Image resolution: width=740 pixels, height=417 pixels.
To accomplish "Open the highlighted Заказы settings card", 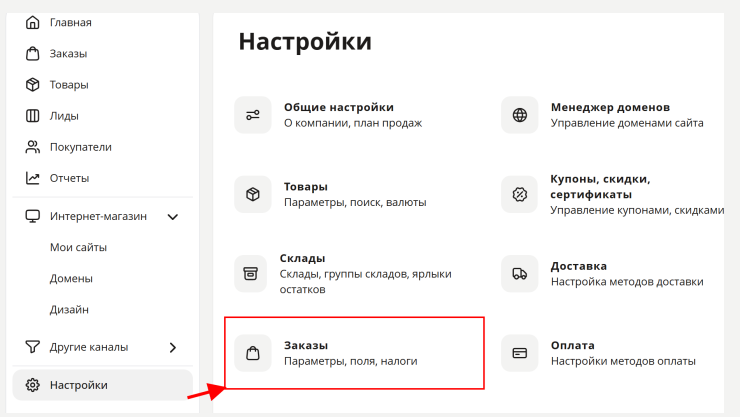I will tap(354, 353).
